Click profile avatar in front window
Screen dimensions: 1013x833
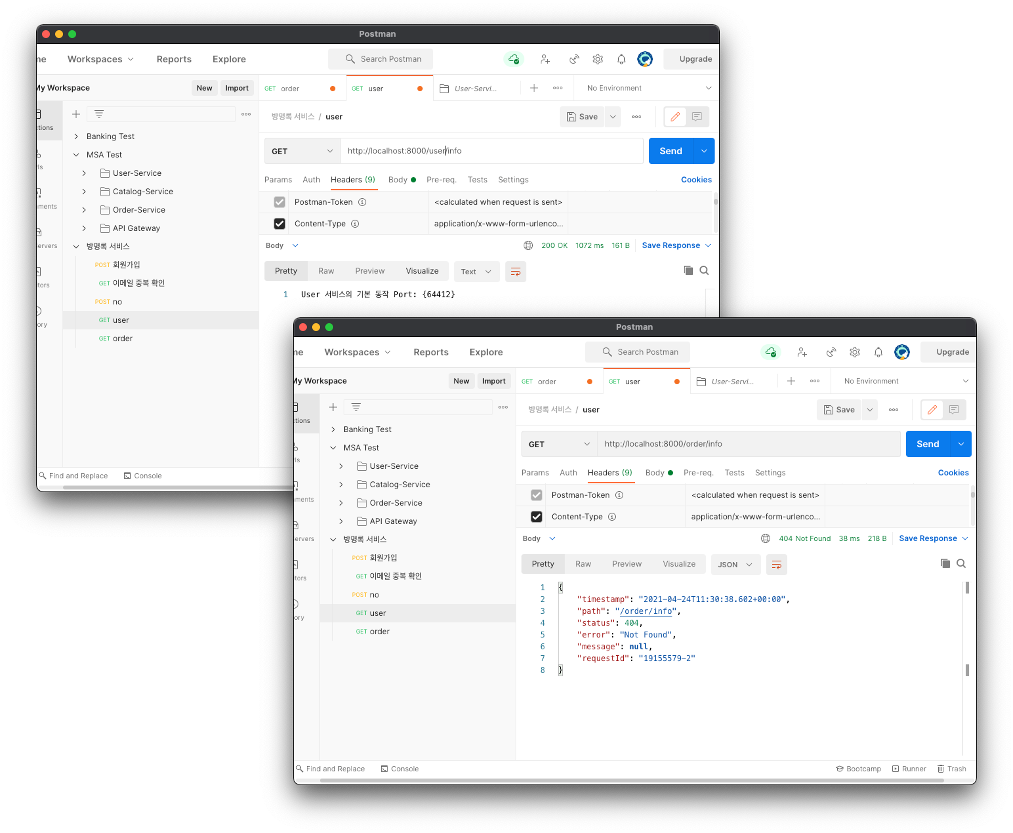click(x=902, y=352)
